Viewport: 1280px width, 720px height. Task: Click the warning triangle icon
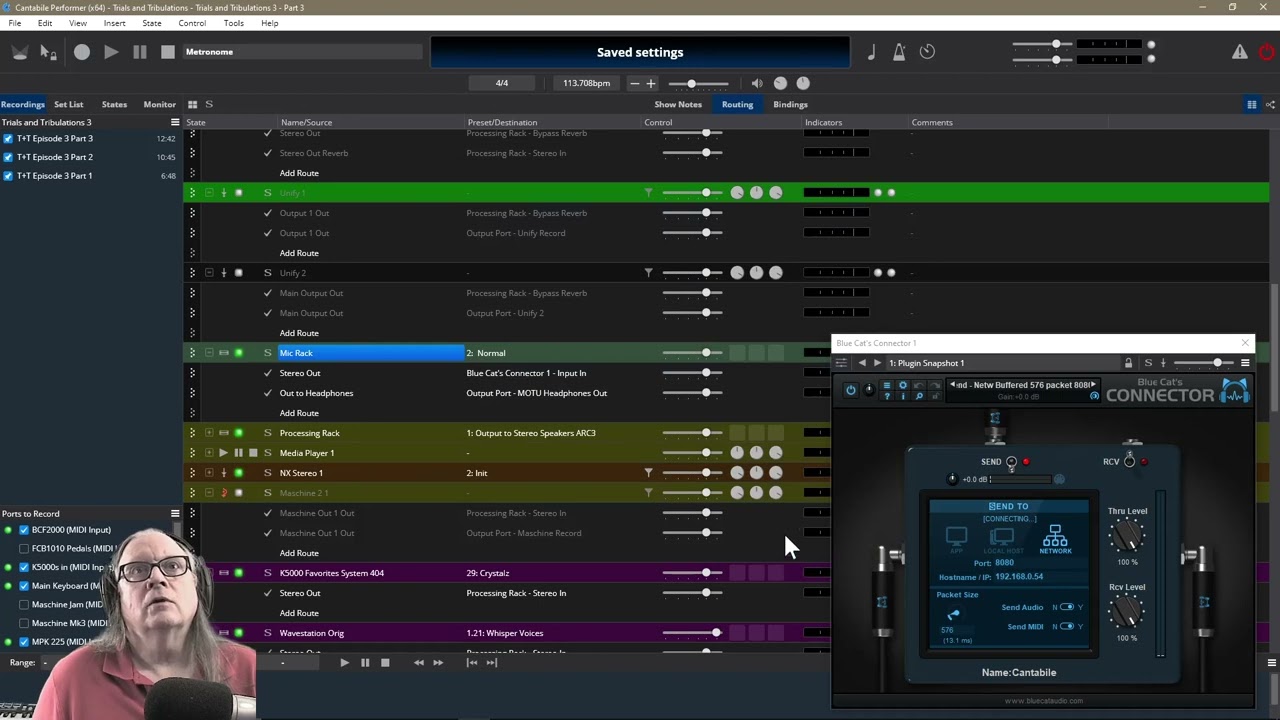click(1240, 52)
